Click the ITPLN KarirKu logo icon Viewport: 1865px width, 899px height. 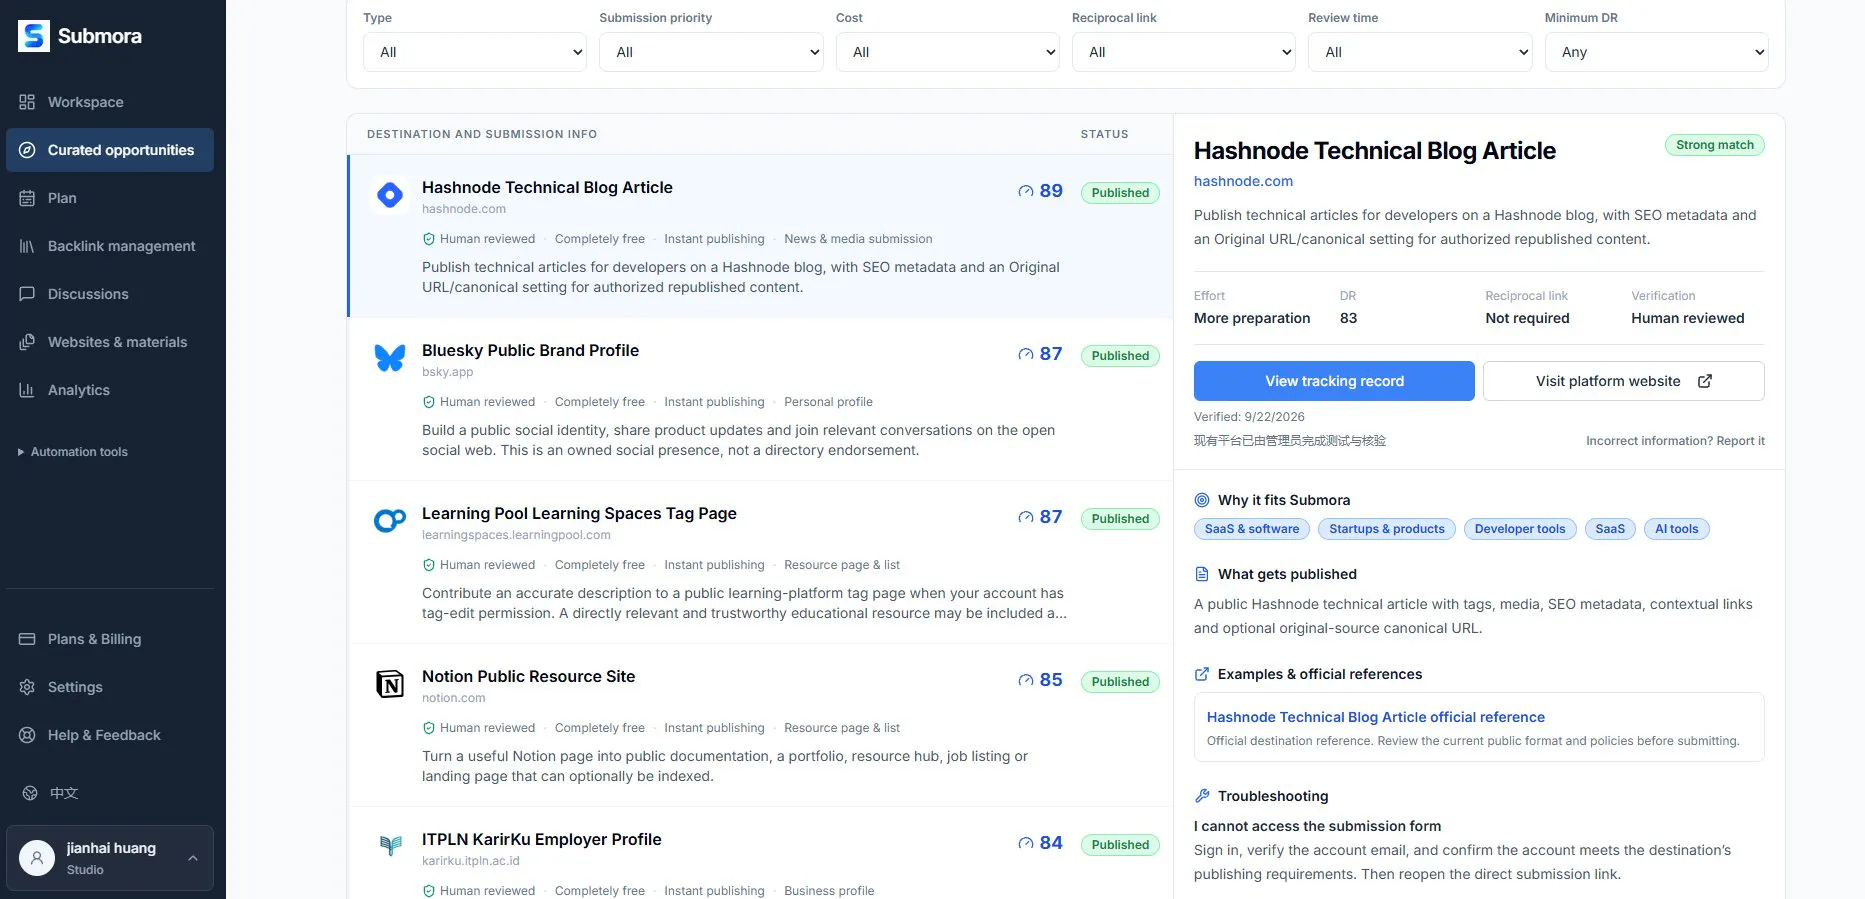pyautogui.click(x=390, y=846)
